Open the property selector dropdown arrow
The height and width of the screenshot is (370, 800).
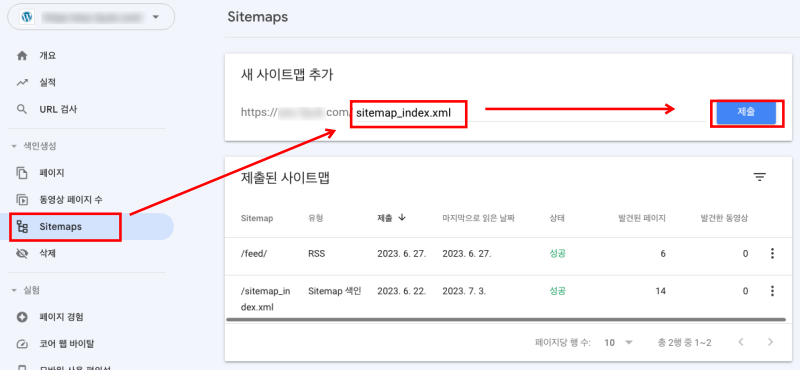[156, 17]
